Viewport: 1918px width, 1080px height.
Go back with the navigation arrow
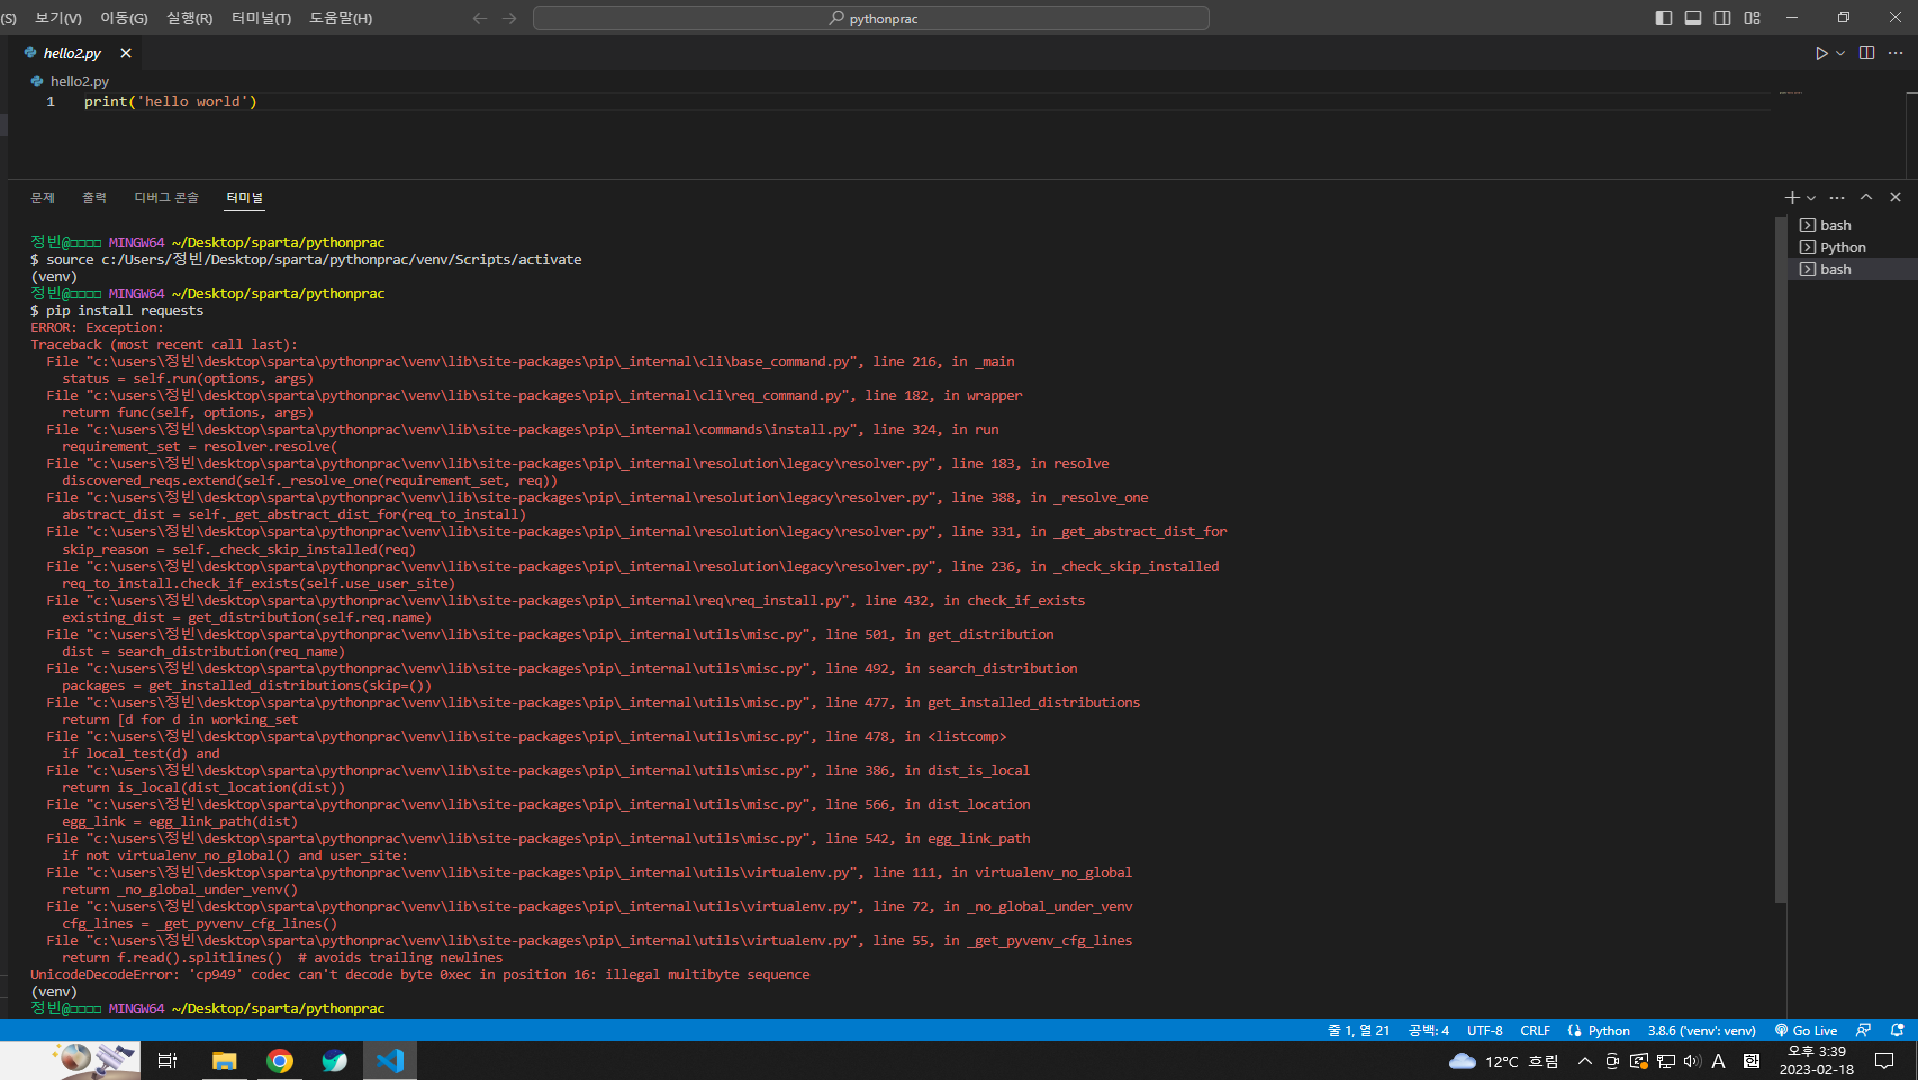(x=480, y=18)
